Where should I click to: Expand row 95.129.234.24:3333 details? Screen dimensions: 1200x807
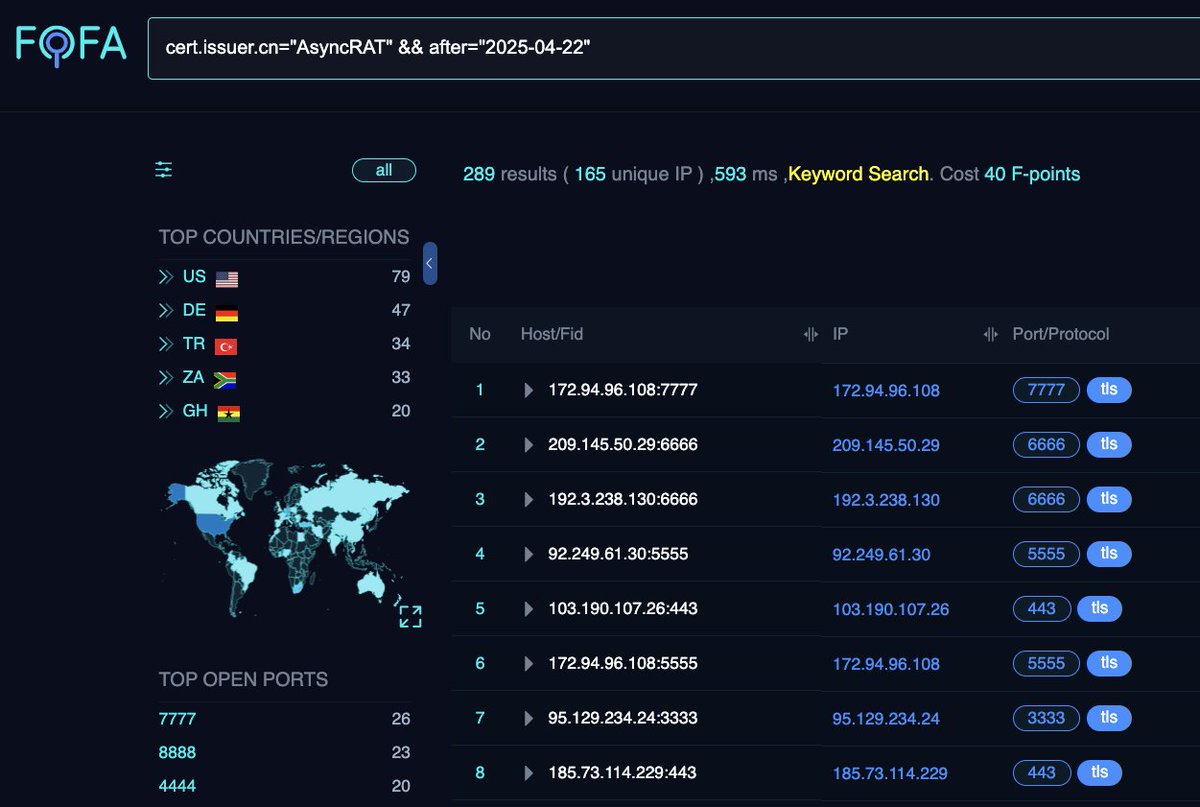pyautogui.click(x=529, y=718)
